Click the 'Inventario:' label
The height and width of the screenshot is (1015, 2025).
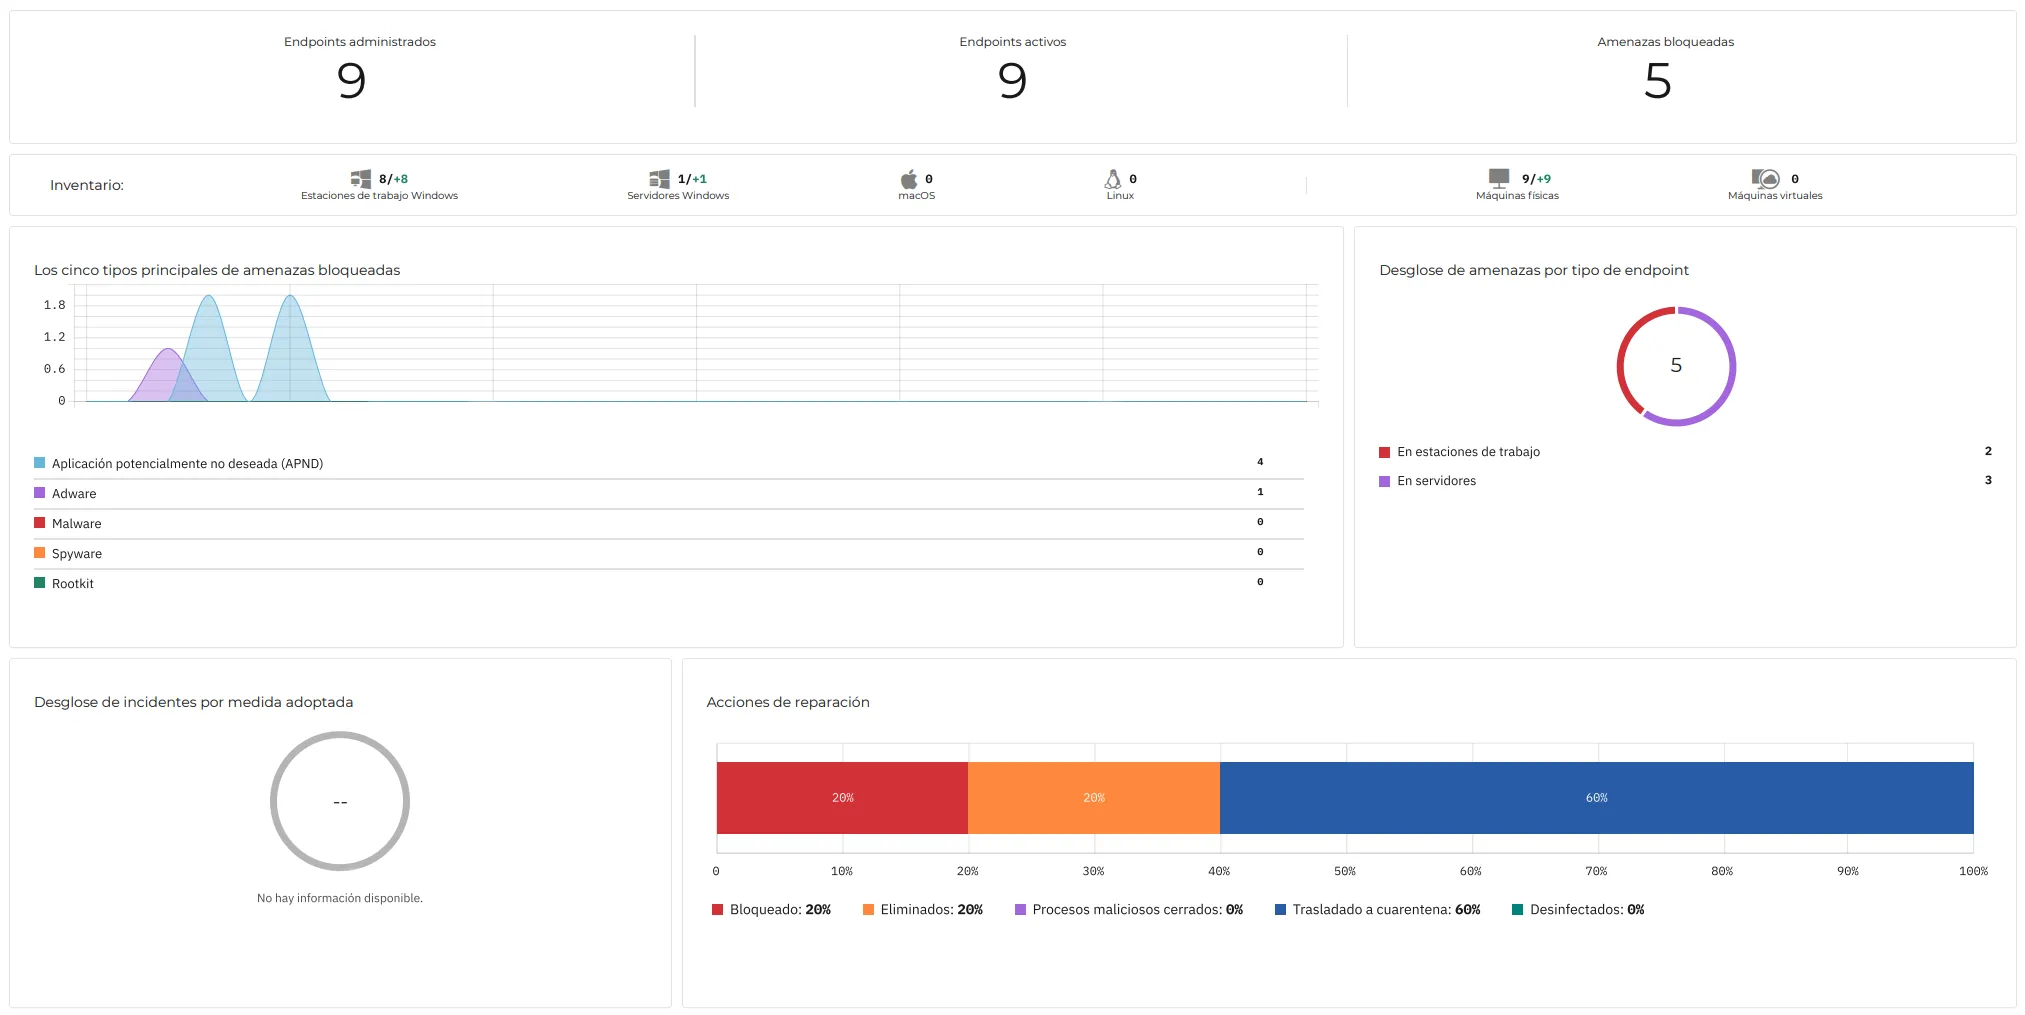[x=87, y=185]
